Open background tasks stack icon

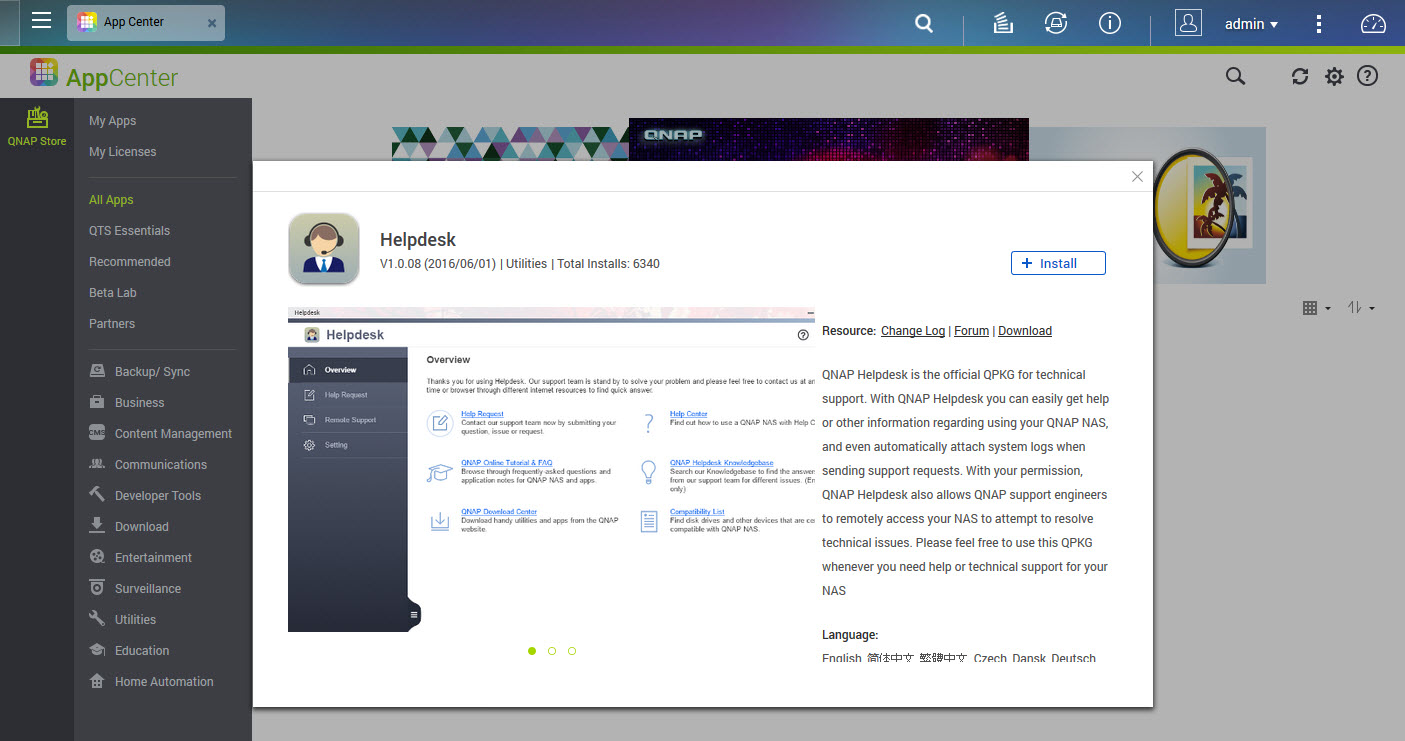click(x=1003, y=24)
